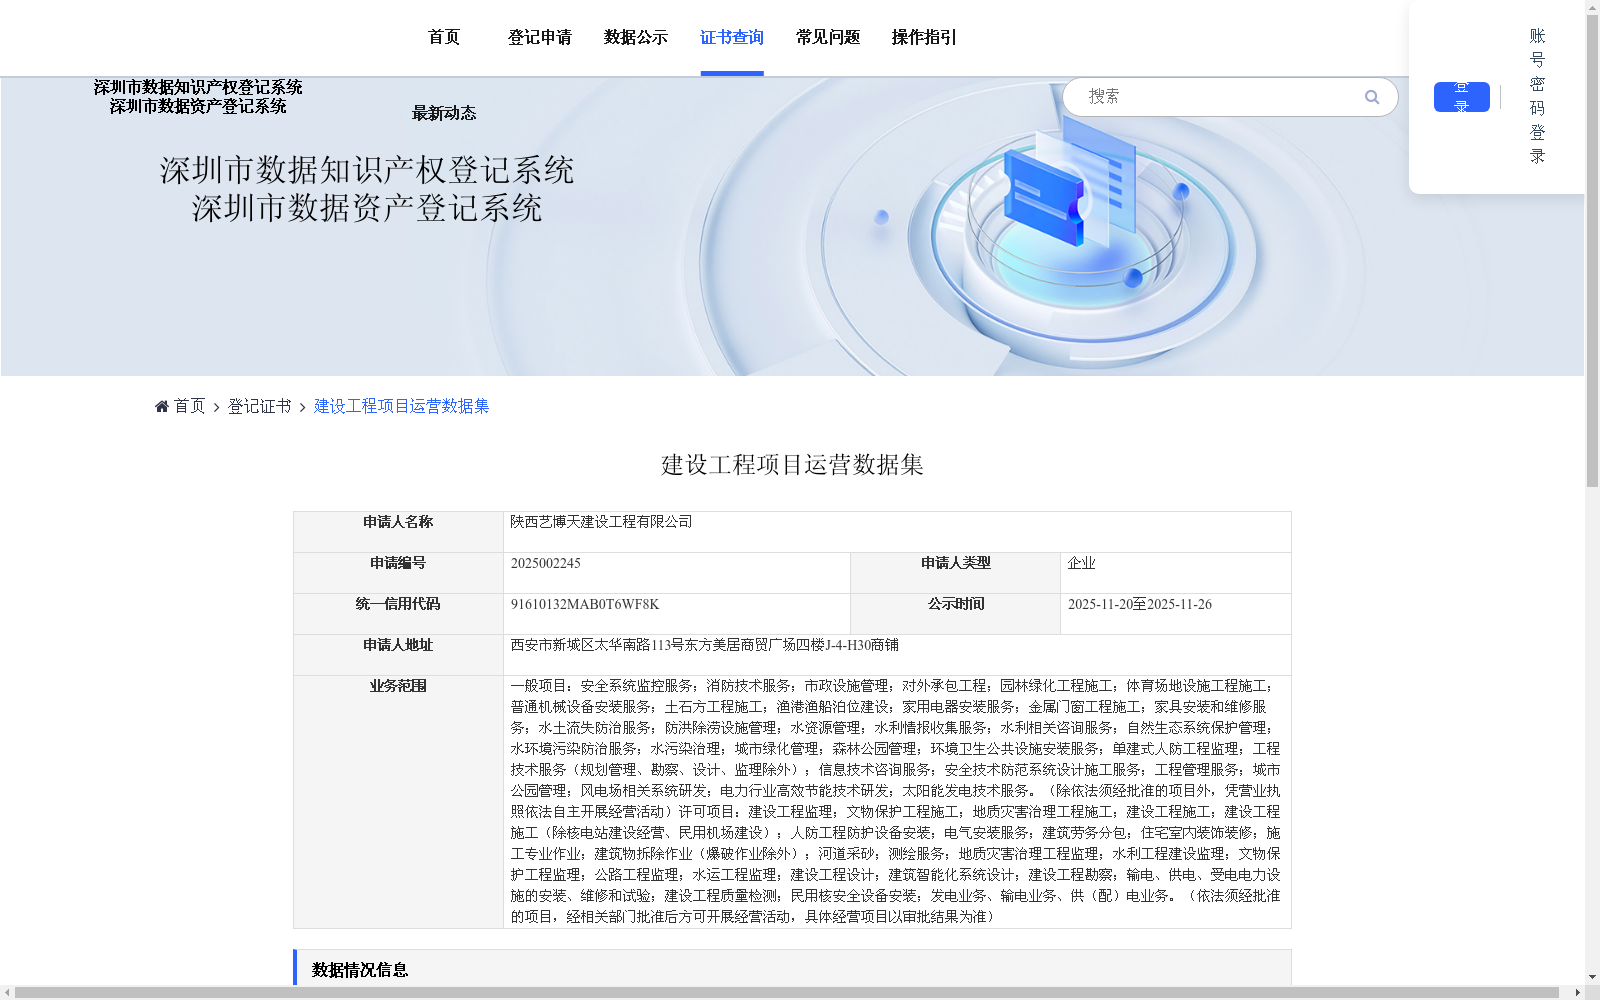Click the 申请编号 label cell

tap(398, 573)
